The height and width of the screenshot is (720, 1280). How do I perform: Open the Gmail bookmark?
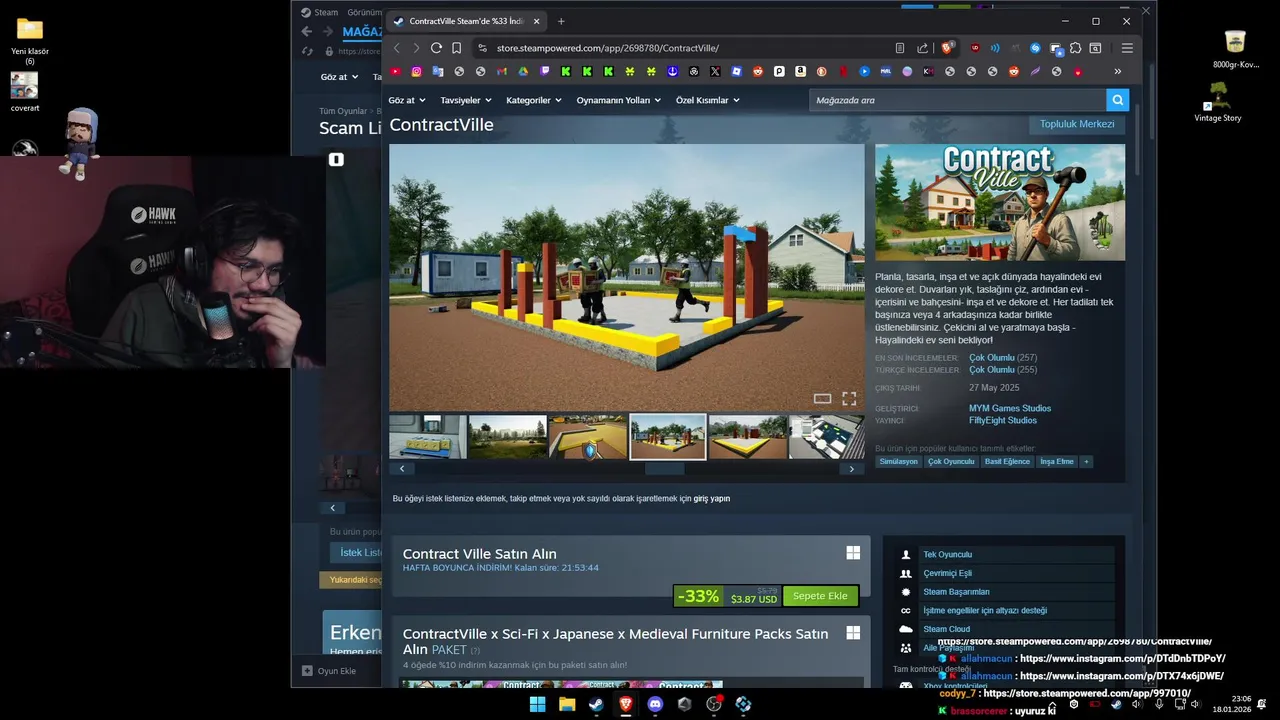pos(502,71)
